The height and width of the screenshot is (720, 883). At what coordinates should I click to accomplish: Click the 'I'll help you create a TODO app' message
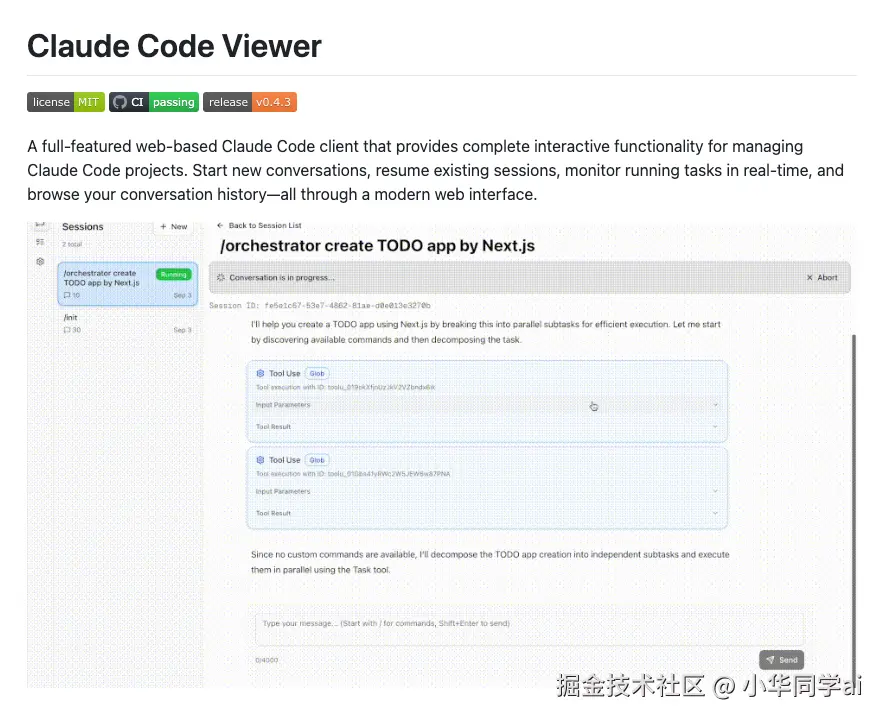pyautogui.click(x=485, y=332)
